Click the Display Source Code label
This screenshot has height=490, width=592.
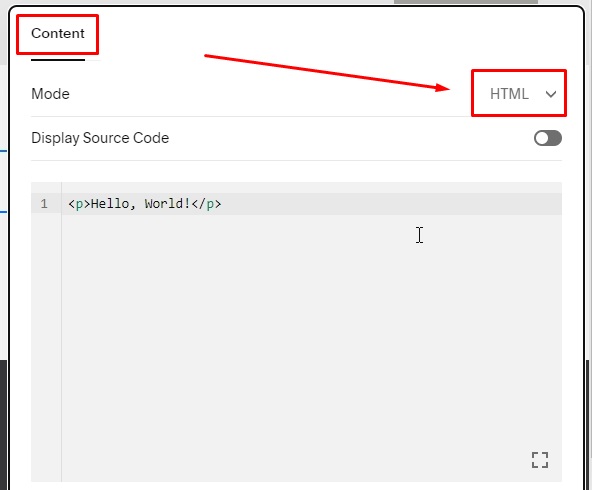(100, 138)
